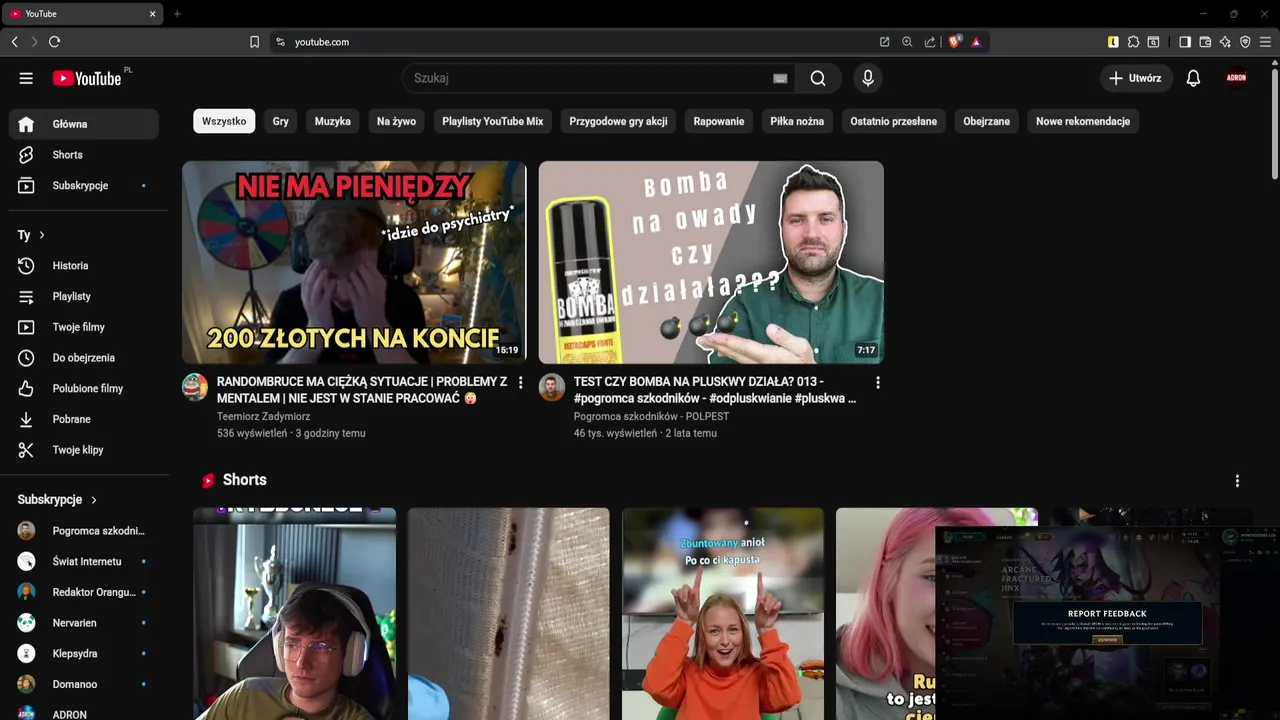Click the Brave VPN shield icon
The image size is (1280, 720).
click(1245, 42)
